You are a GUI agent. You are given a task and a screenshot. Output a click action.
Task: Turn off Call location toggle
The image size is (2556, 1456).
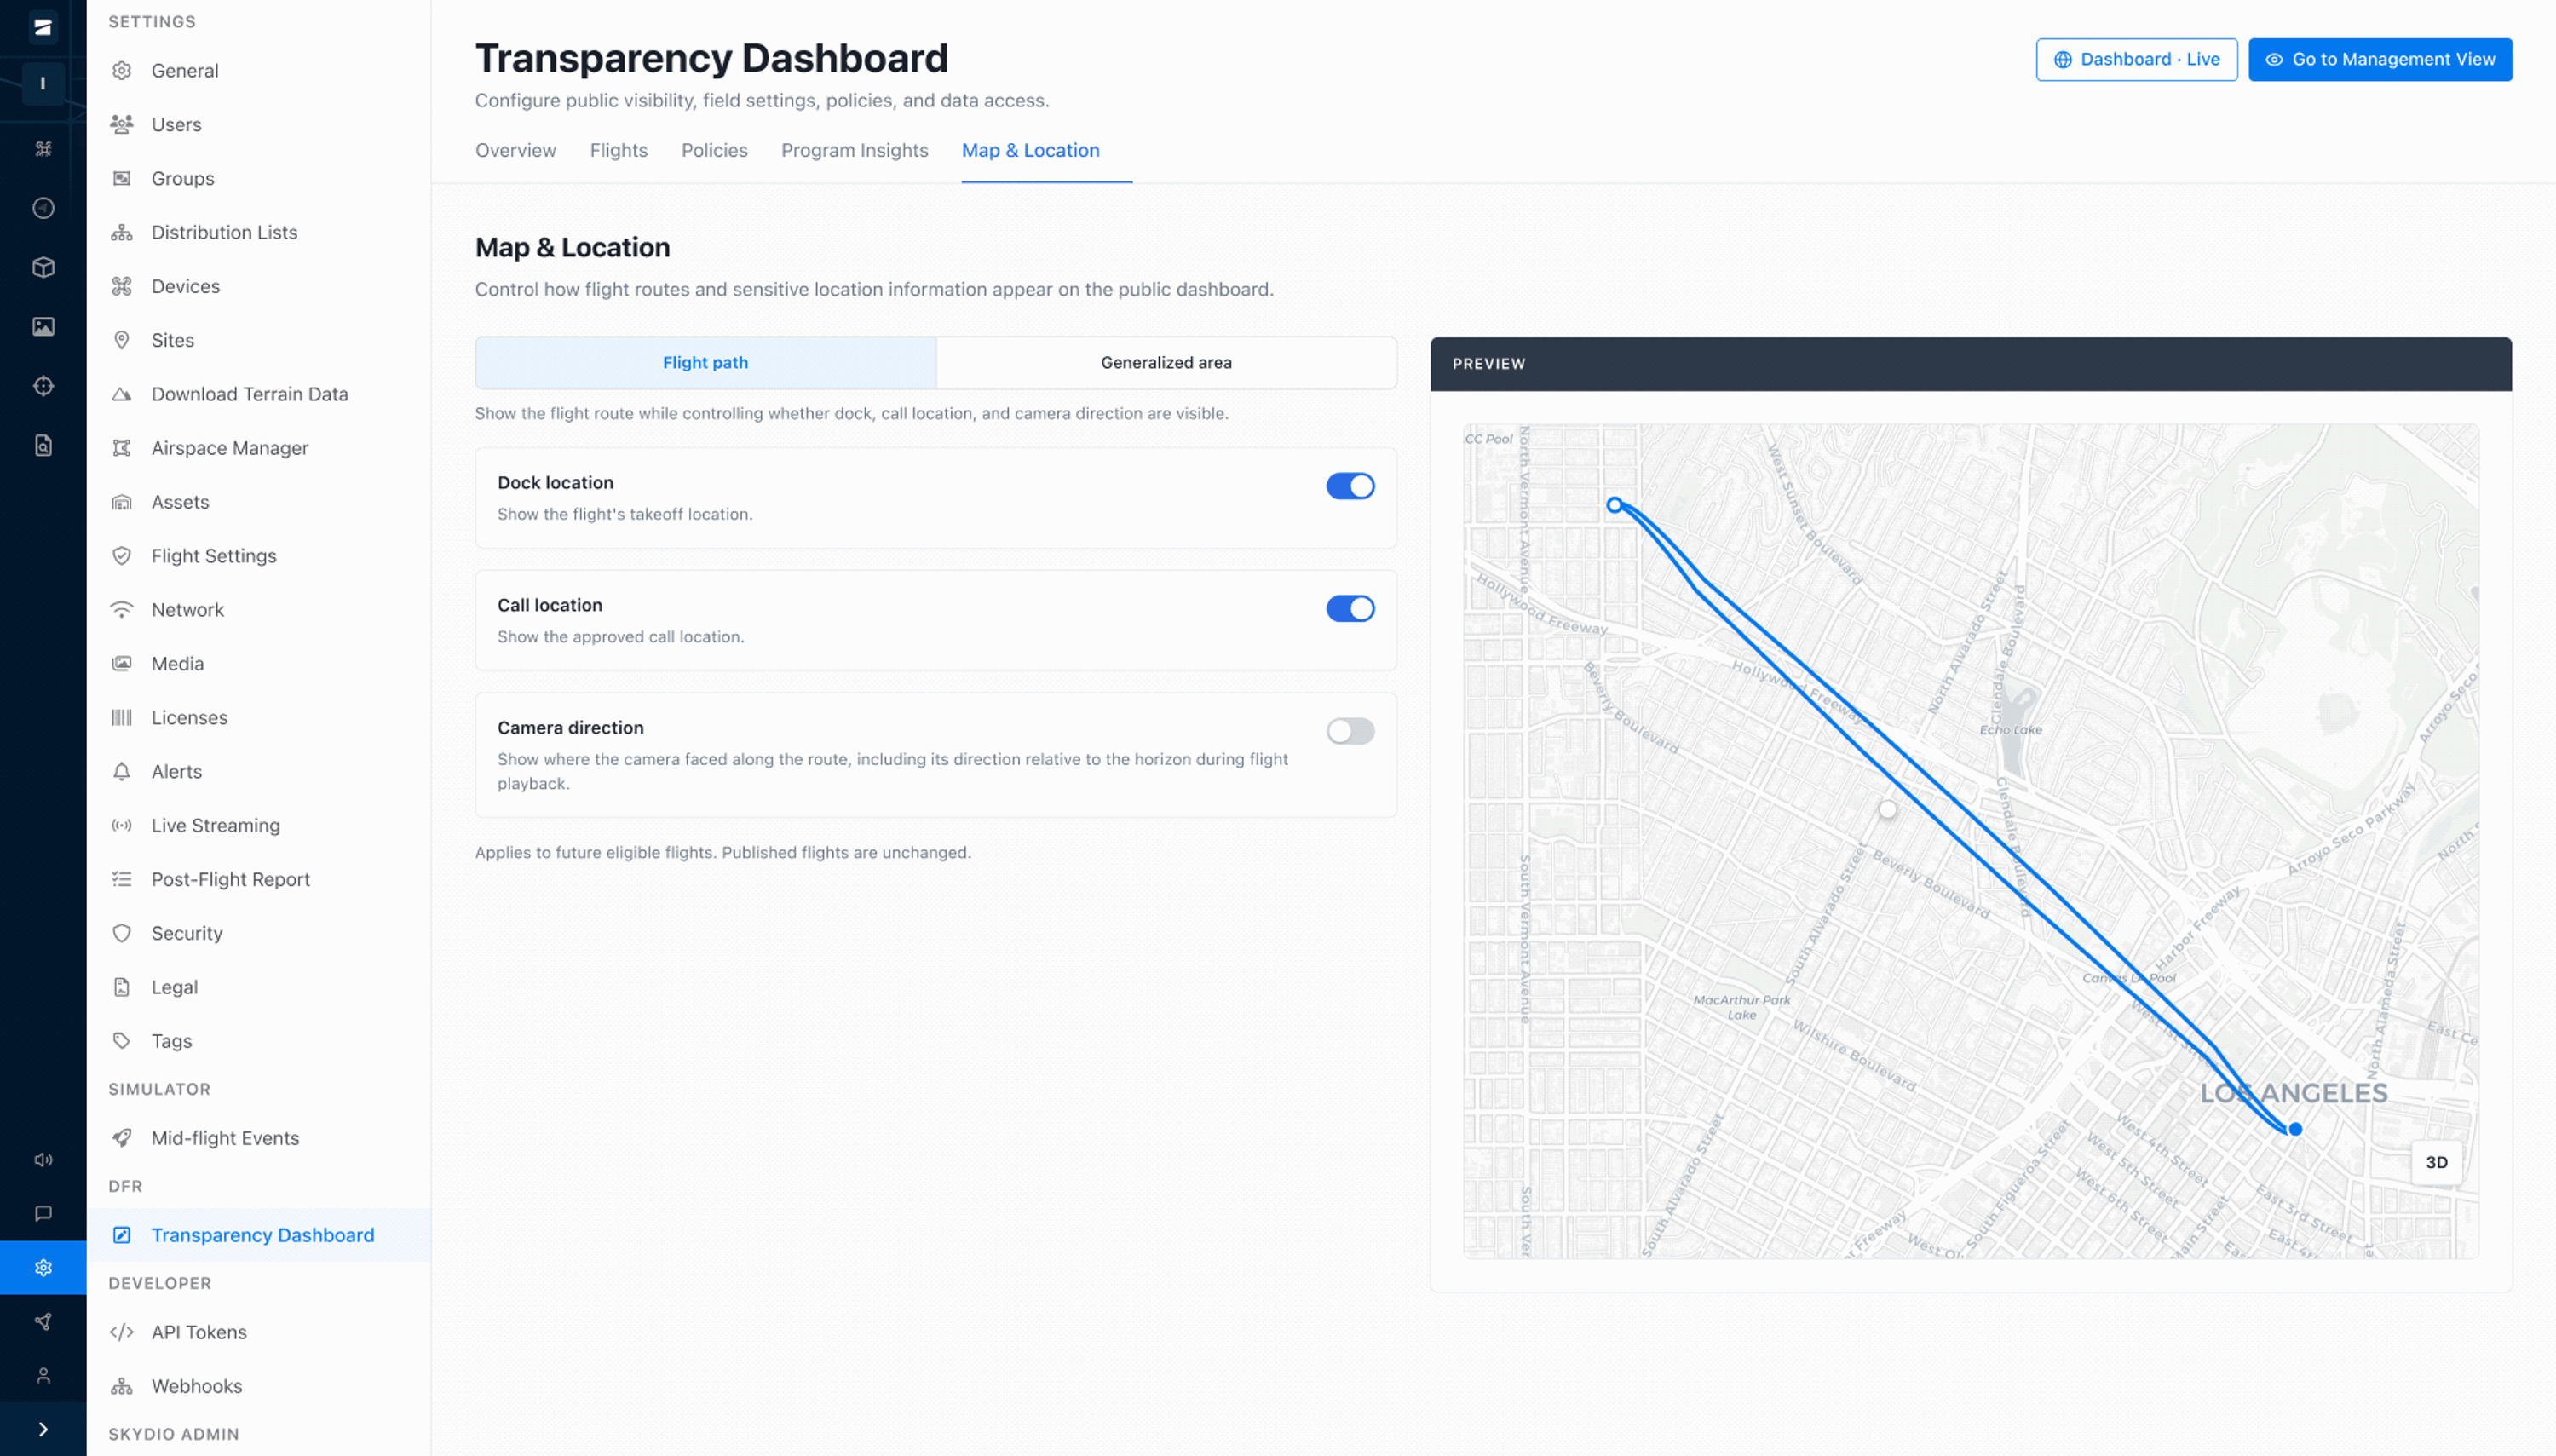click(1350, 609)
